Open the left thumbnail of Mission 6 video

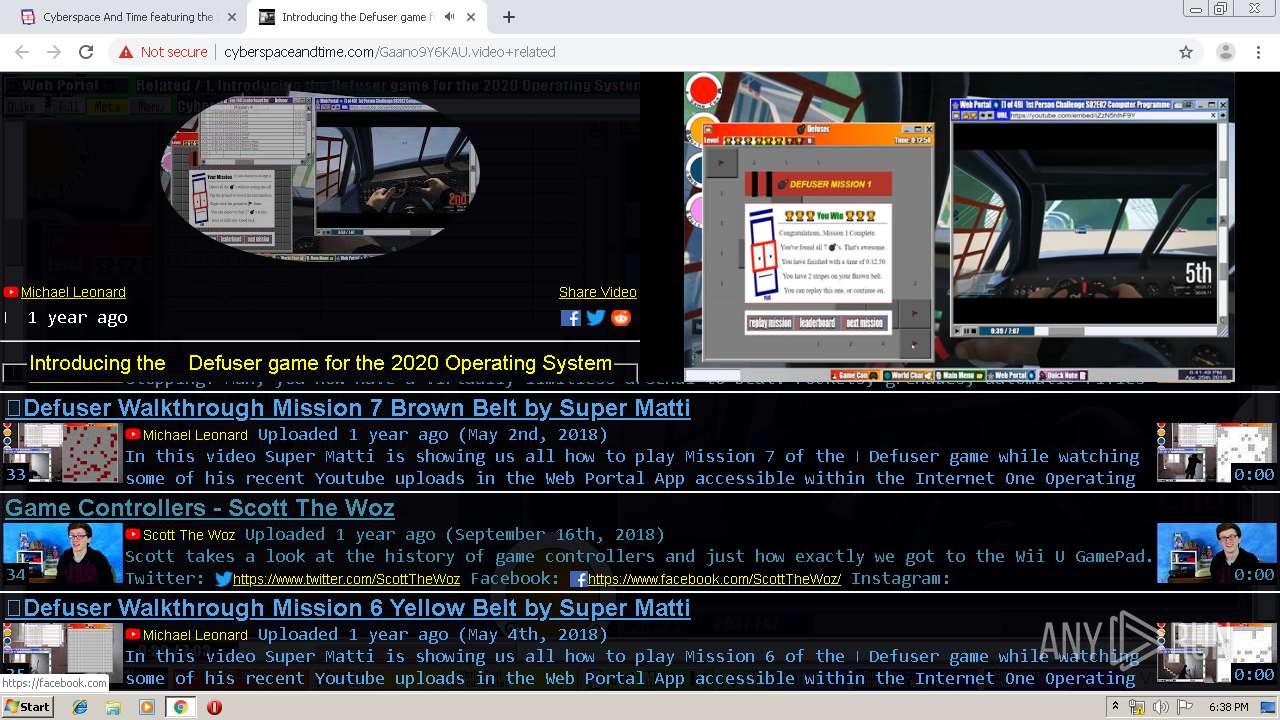coord(62,653)
